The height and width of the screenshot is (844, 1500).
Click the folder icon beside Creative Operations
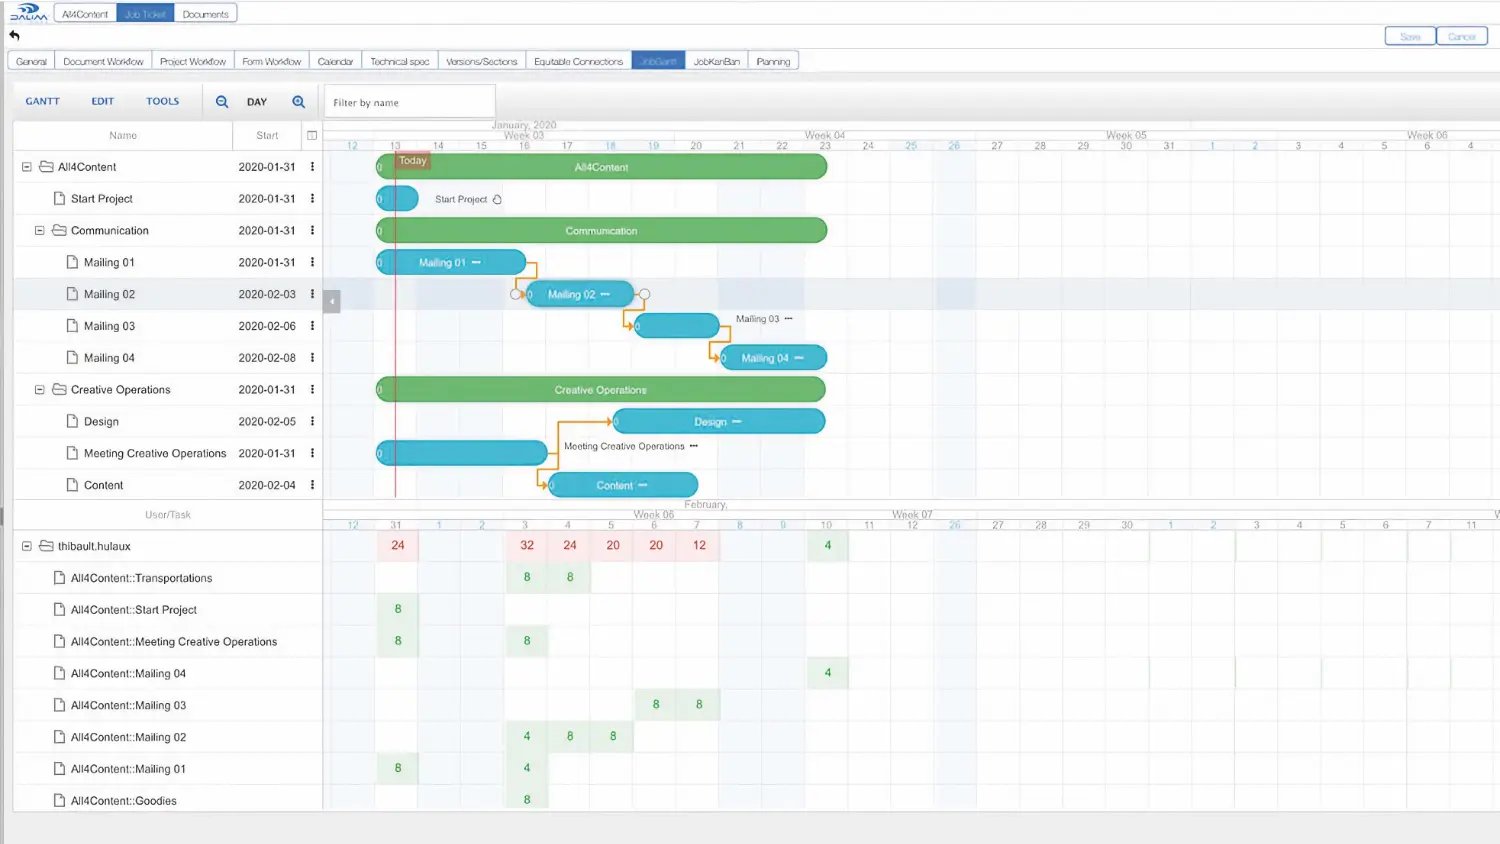pyautogui.click(x=60, y=389)
